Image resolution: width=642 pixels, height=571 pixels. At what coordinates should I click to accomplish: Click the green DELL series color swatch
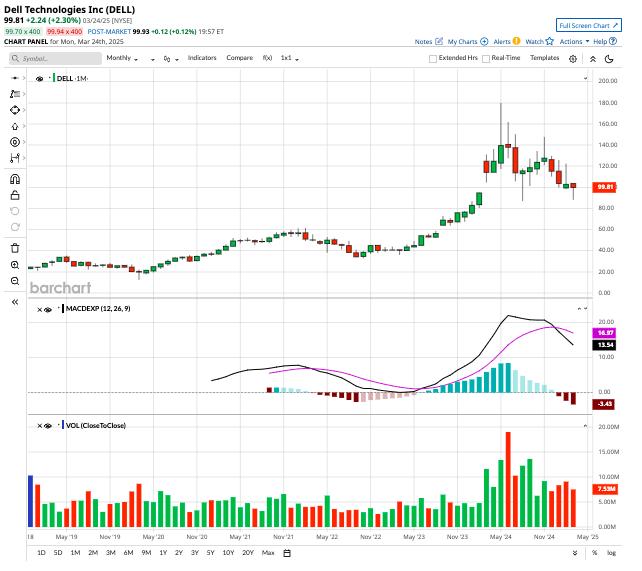coord(54,78)
